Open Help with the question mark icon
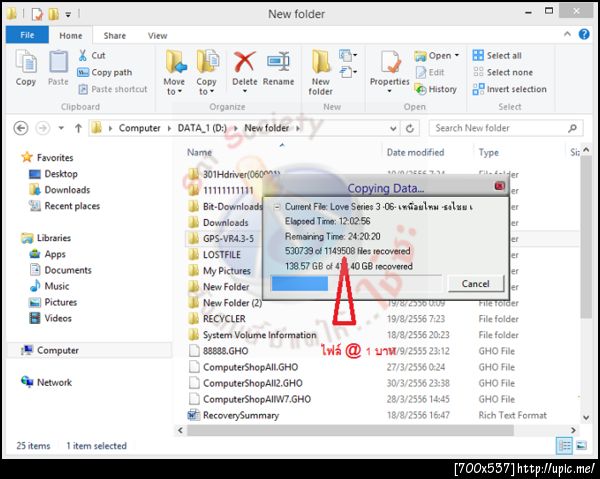The image size is (600, 479). 584,34
